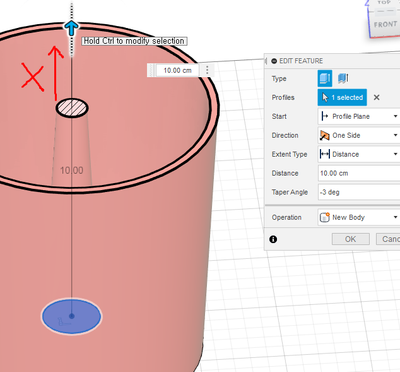Click the Cancel button

pyautogui.click(x=388, y=239)
